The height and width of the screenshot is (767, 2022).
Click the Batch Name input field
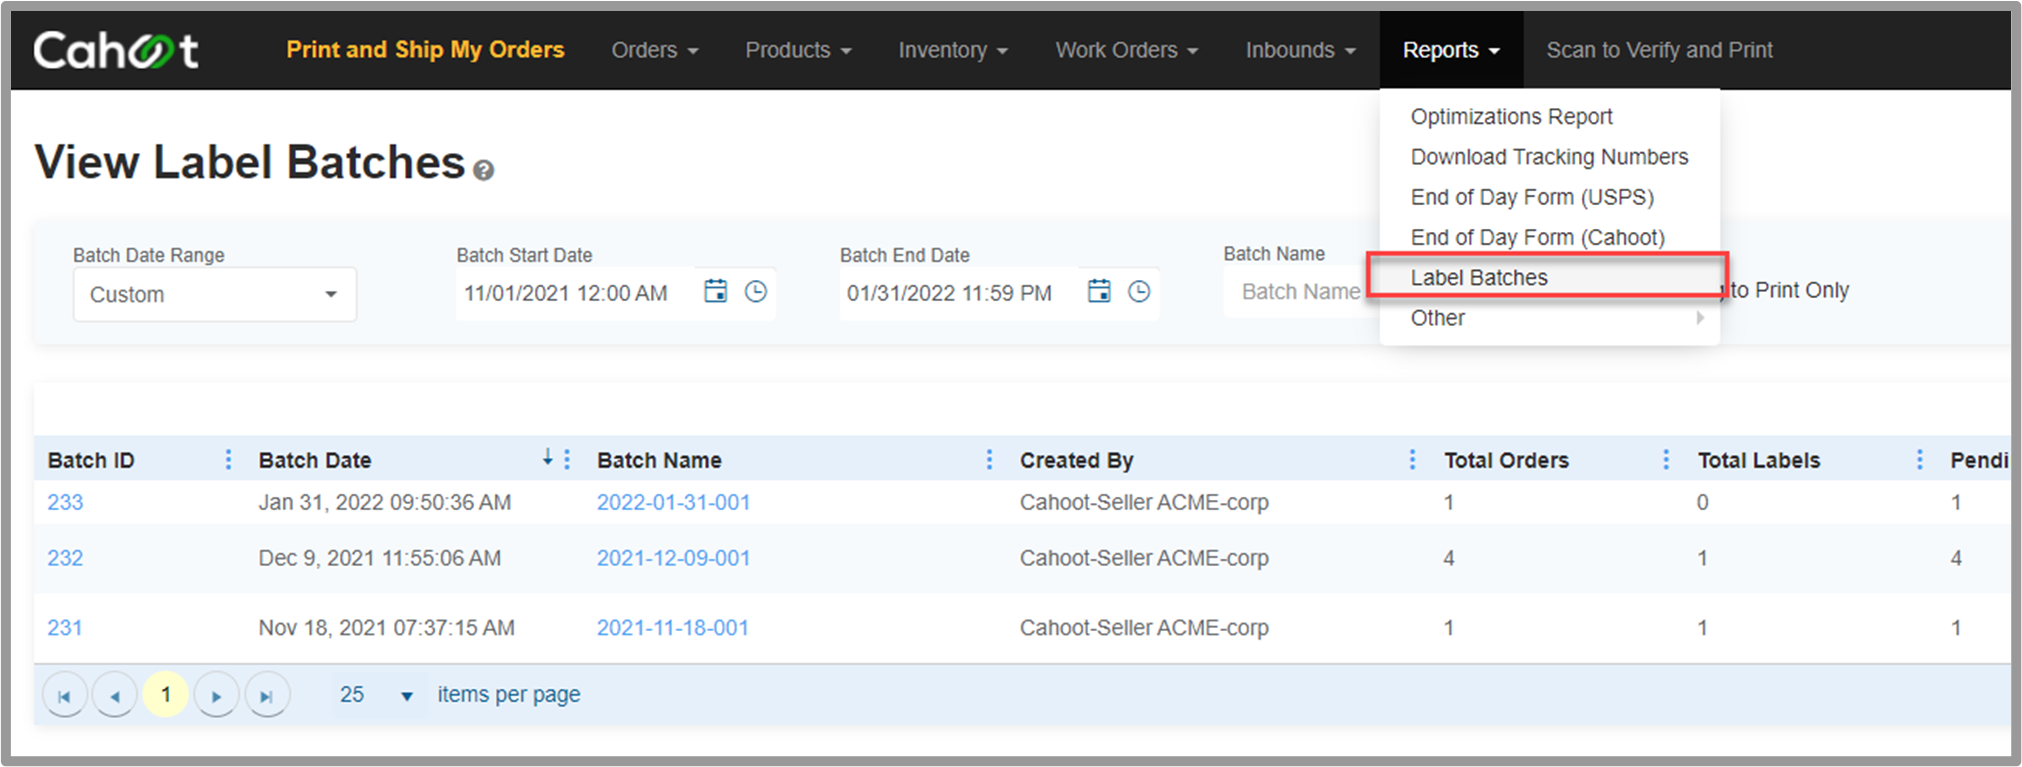click(x=1300, y=292)
